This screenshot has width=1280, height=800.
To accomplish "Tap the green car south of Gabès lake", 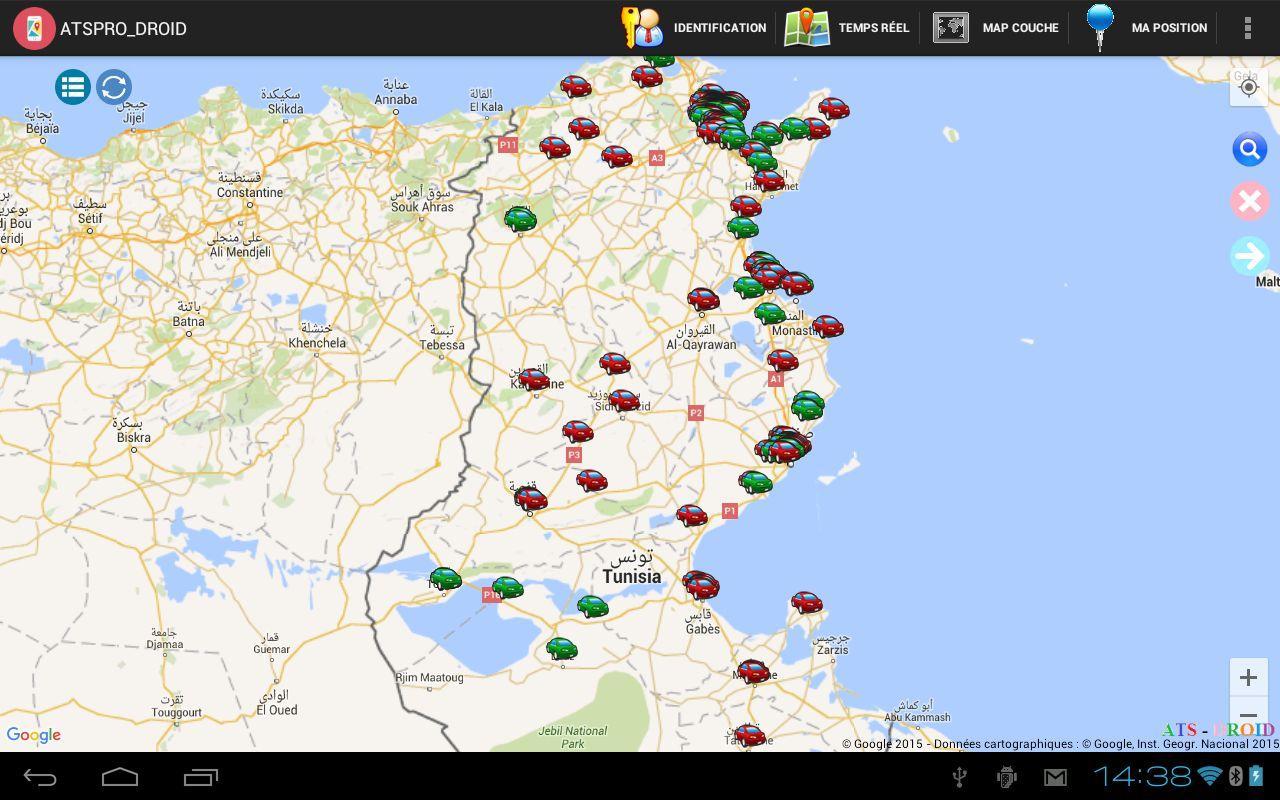I will 561,649.
